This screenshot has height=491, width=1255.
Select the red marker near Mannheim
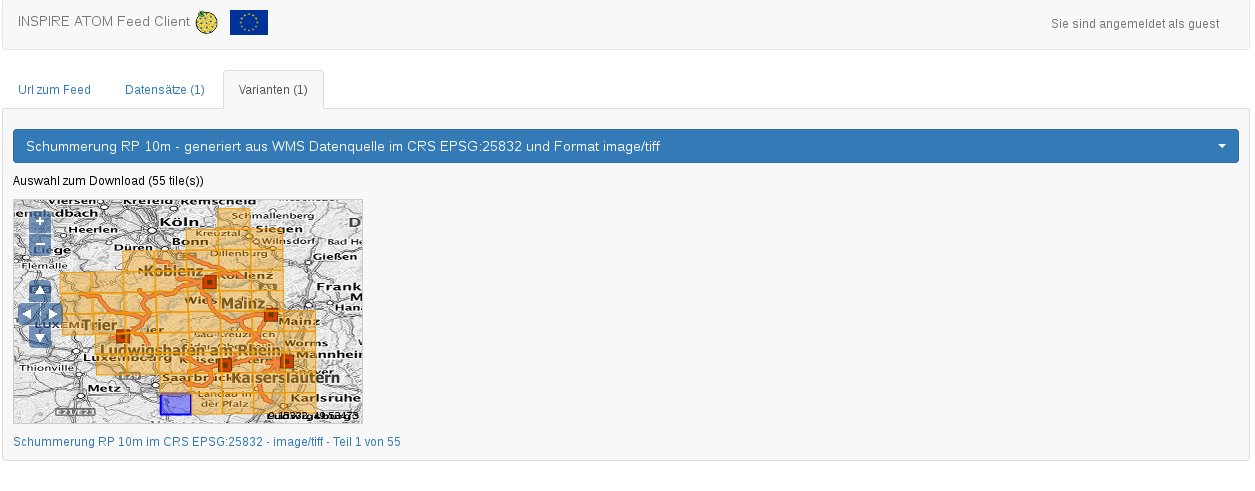pyautogui.click(x=288, y=361)
